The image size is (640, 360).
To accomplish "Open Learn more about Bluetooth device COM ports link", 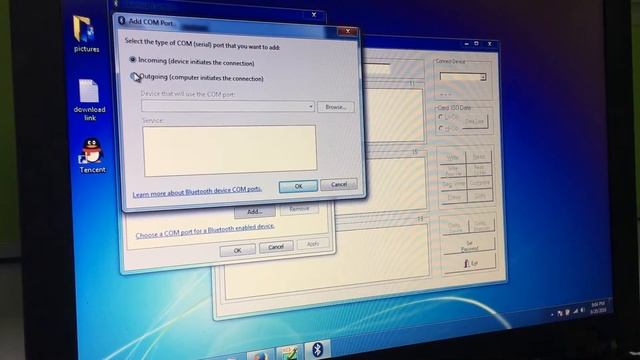I will pos(197,191).
